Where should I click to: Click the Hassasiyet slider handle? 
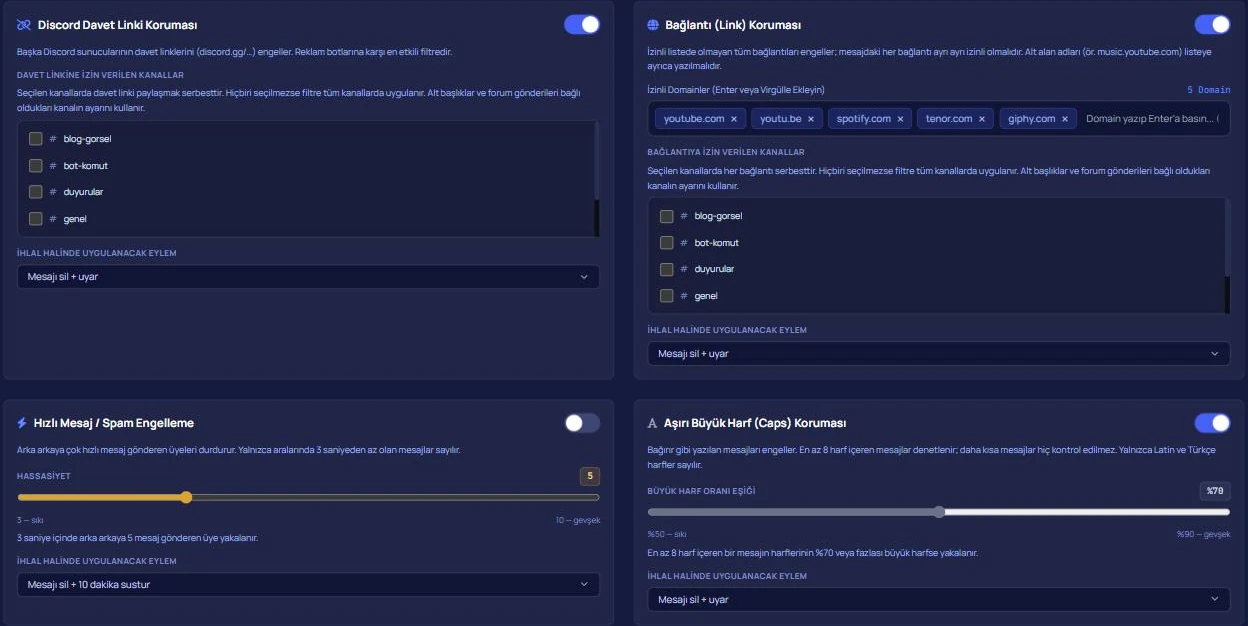pyautogui.click(x=186, y=497)
